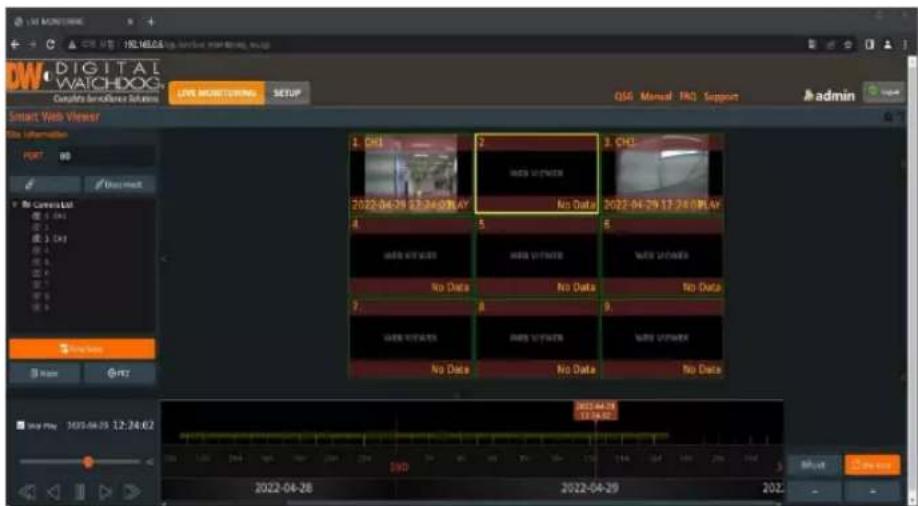The width and height of the screenshot is (918, 506).
Task: Select camera 7 in Camera List
Action: point(40,284)
